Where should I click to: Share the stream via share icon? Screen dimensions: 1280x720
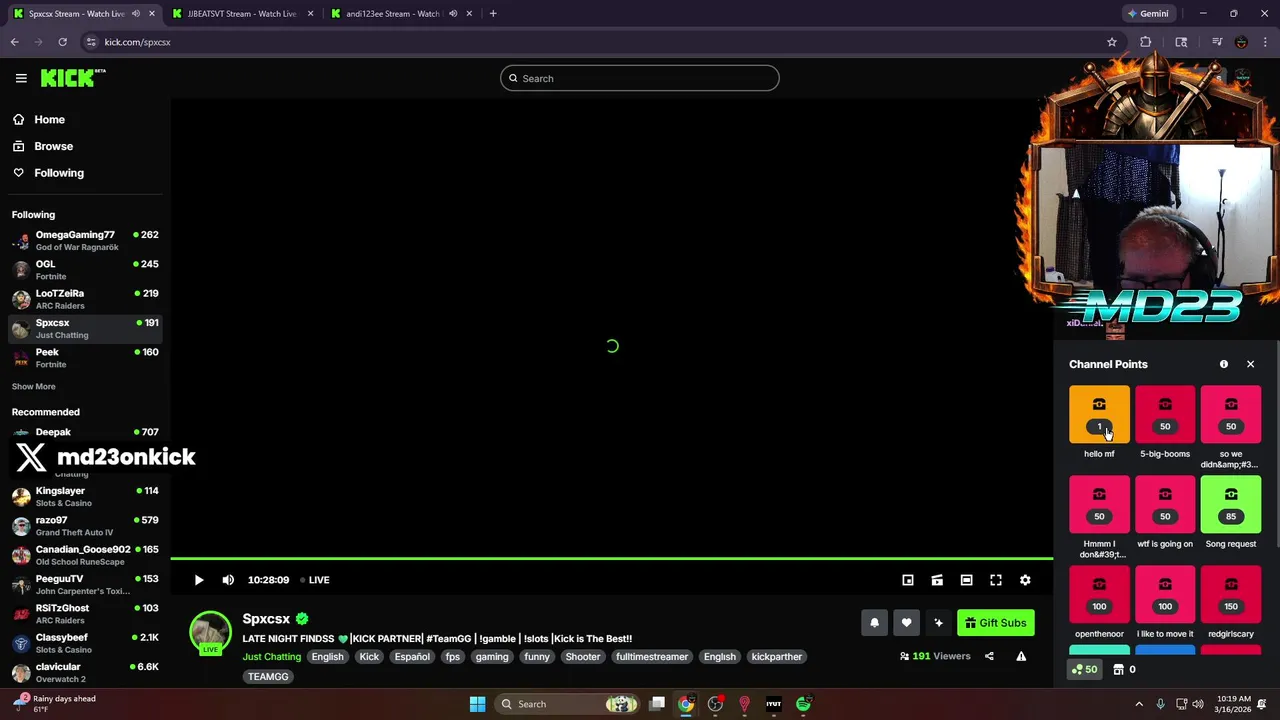pyautogui.click(x=989, y=657)
